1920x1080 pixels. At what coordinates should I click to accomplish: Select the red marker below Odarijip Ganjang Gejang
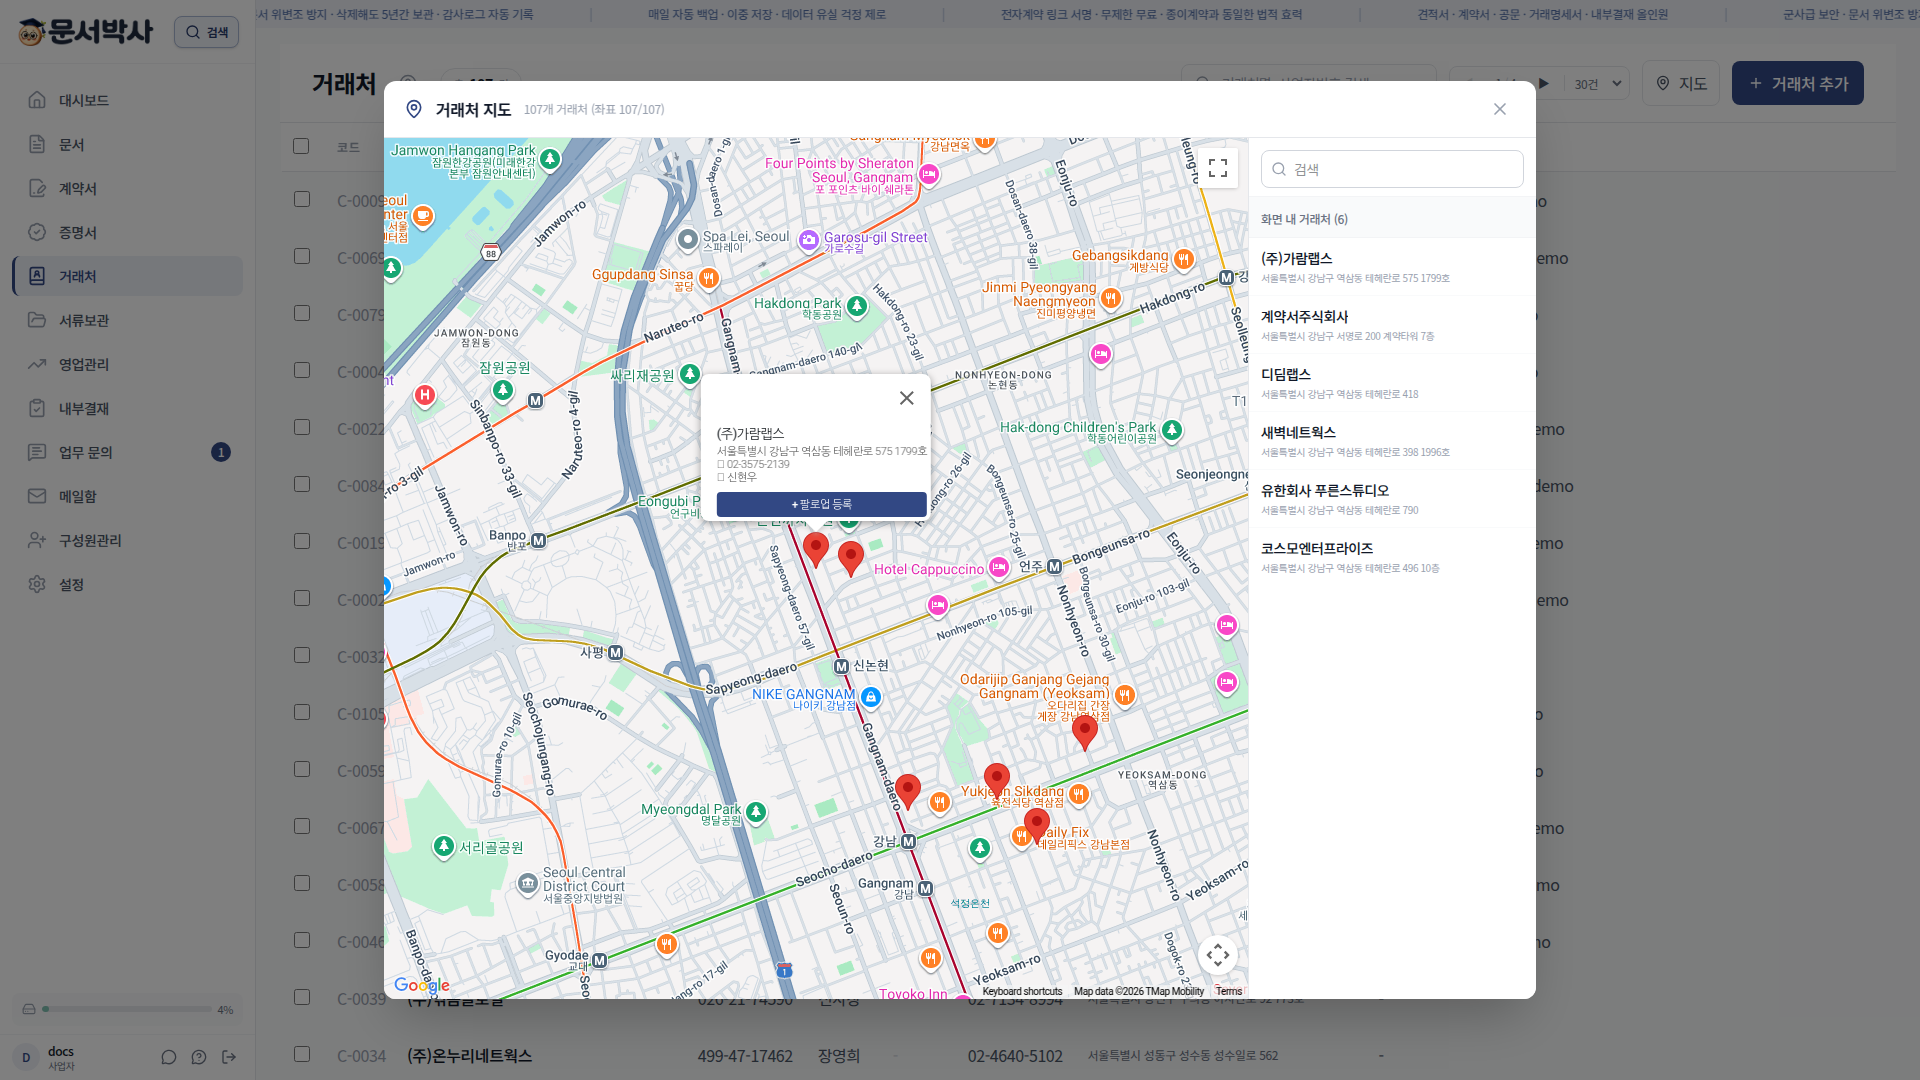1085,732
